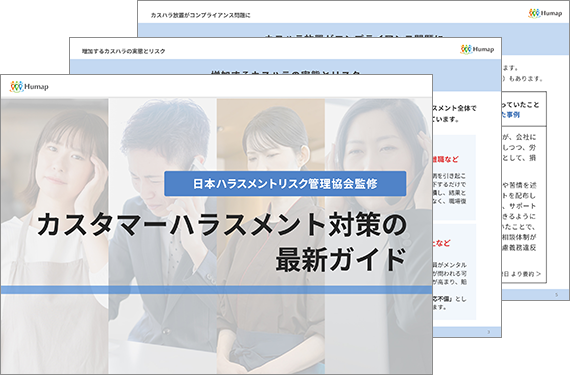Viewport: 570px width, 375px height.
Task: Open the 増加するカスハラの実態とリスク slide header
Action: click(124, 51)
